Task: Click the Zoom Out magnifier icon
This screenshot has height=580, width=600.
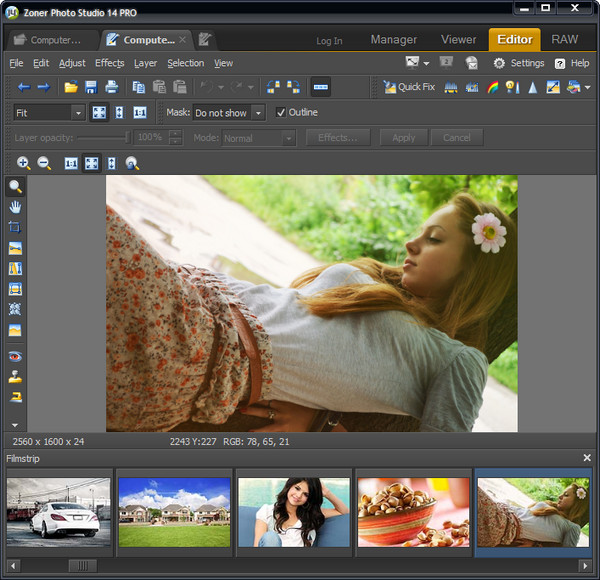Action: coord(44,163)
